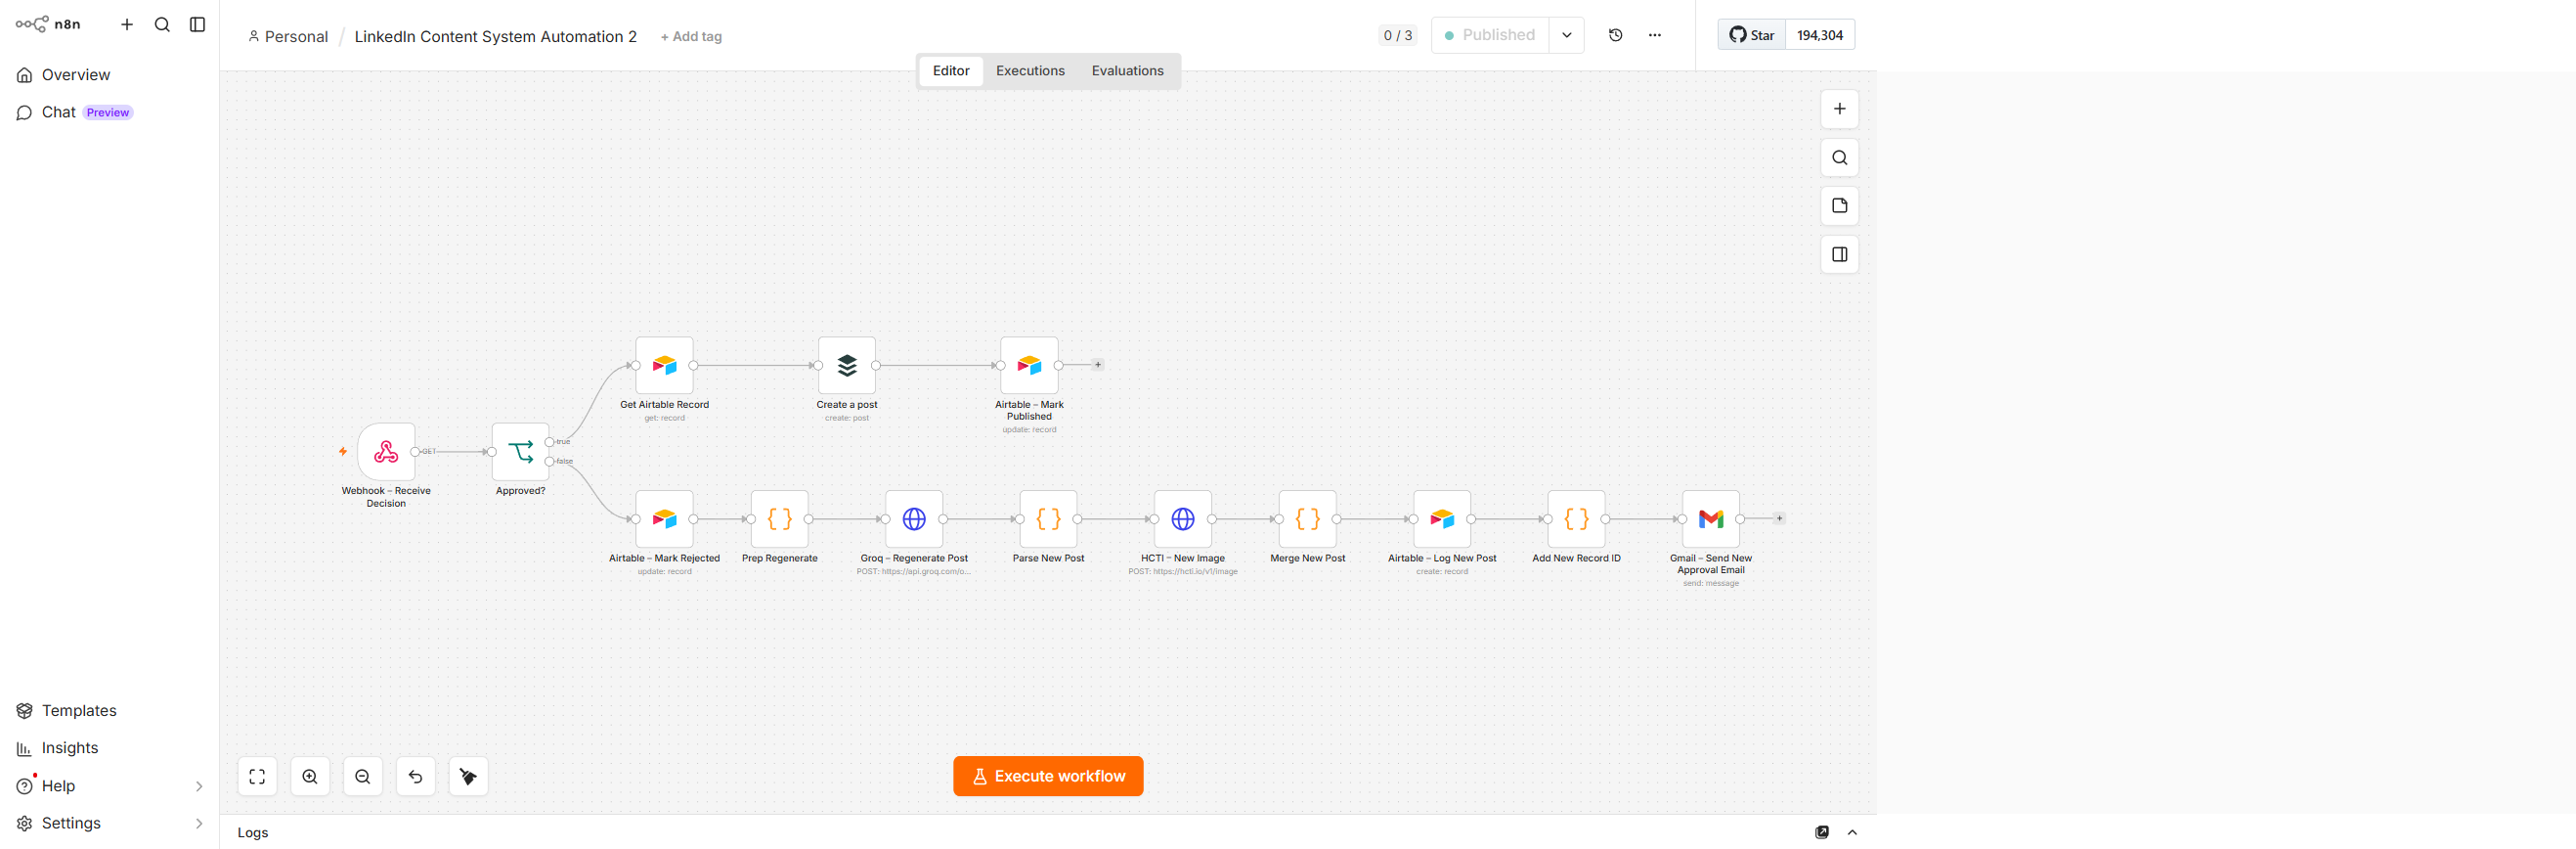This screenshot has height=849, width=2576.
Task: Edit the LinkedIn Content System Automation 2 title
Action: 495,37
